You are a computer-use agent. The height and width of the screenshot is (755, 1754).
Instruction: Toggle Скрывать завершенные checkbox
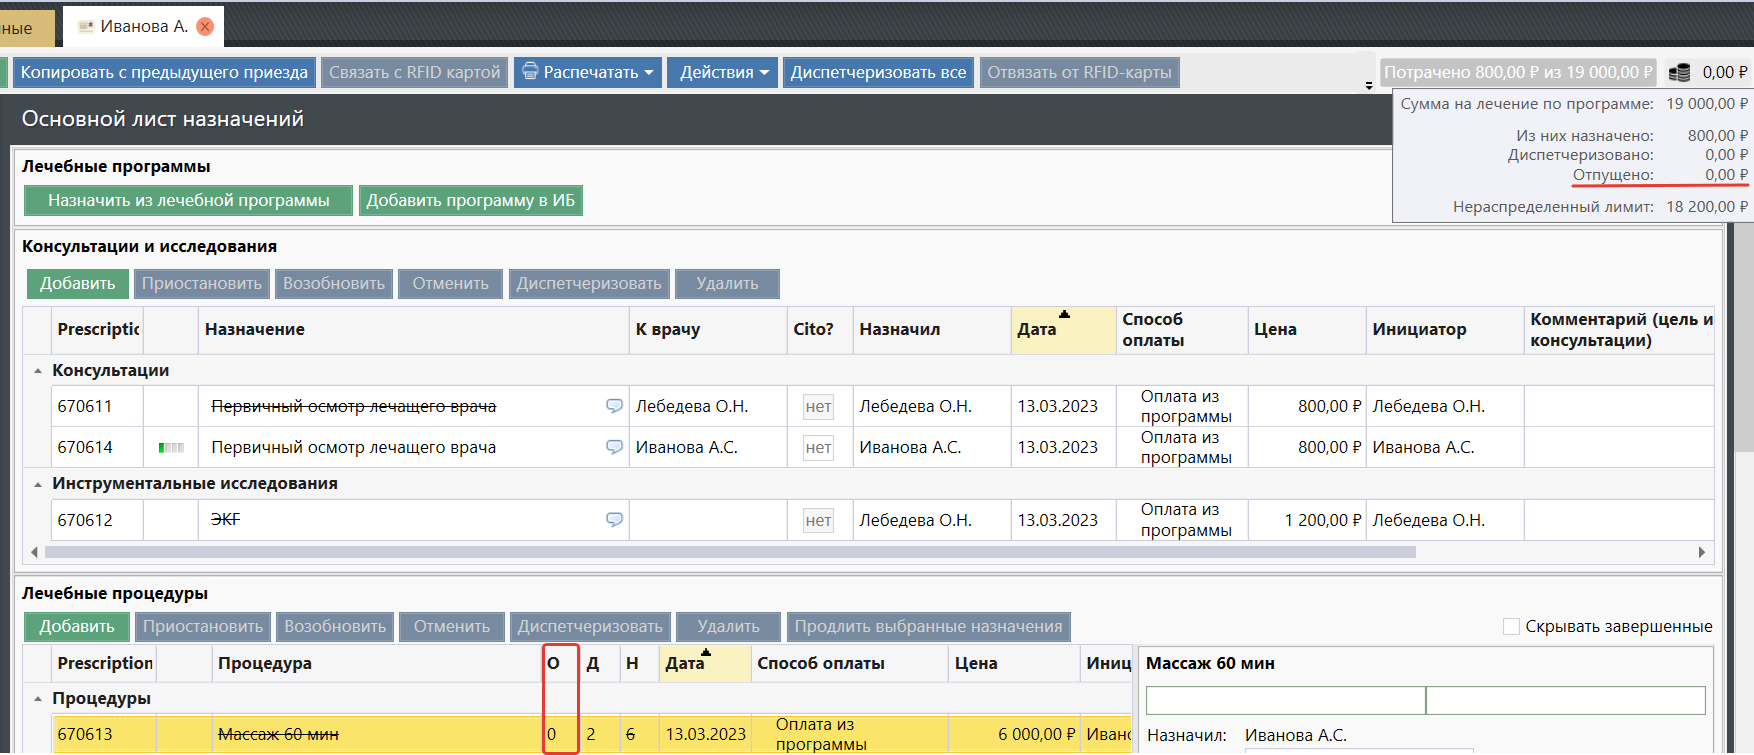tap(1511, 626)
